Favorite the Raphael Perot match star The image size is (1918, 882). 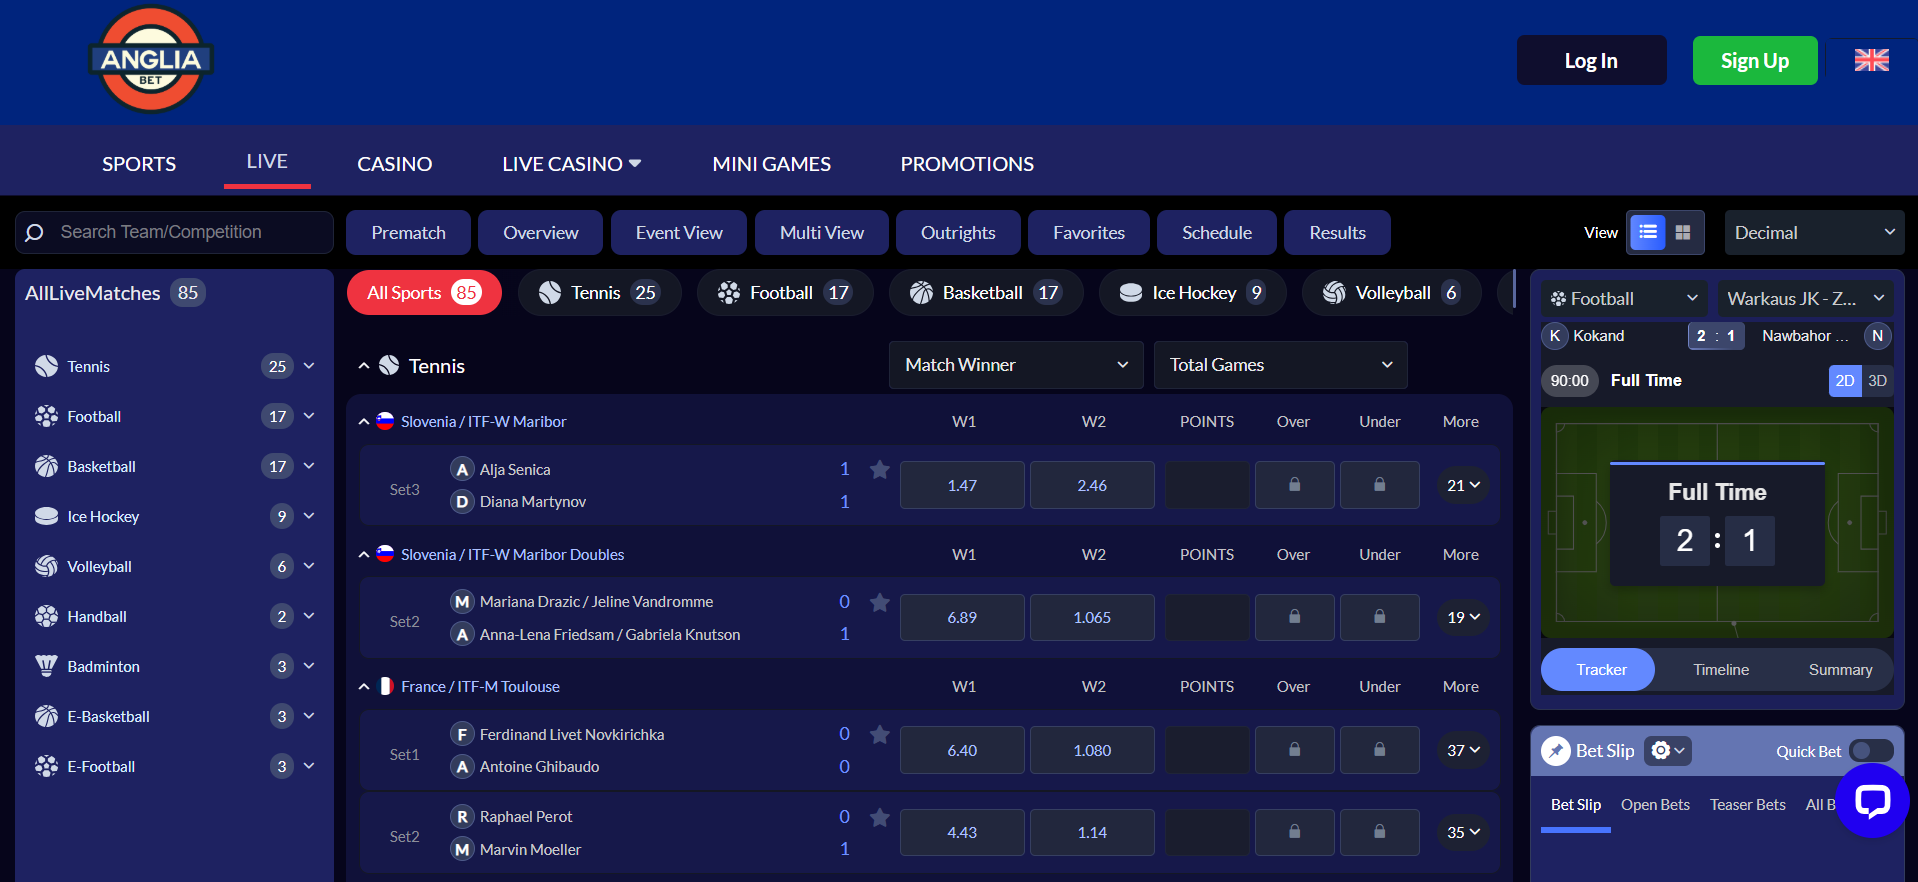pos(880,817)
